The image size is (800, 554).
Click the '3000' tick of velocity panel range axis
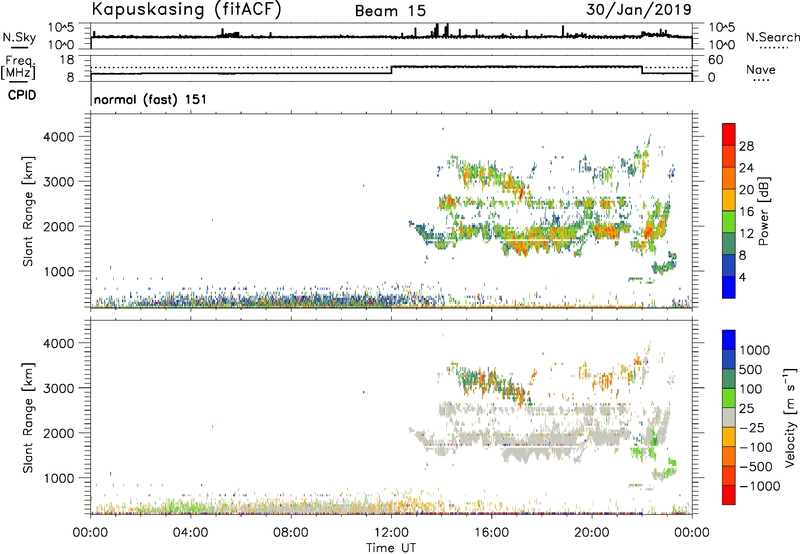(59, 388)
